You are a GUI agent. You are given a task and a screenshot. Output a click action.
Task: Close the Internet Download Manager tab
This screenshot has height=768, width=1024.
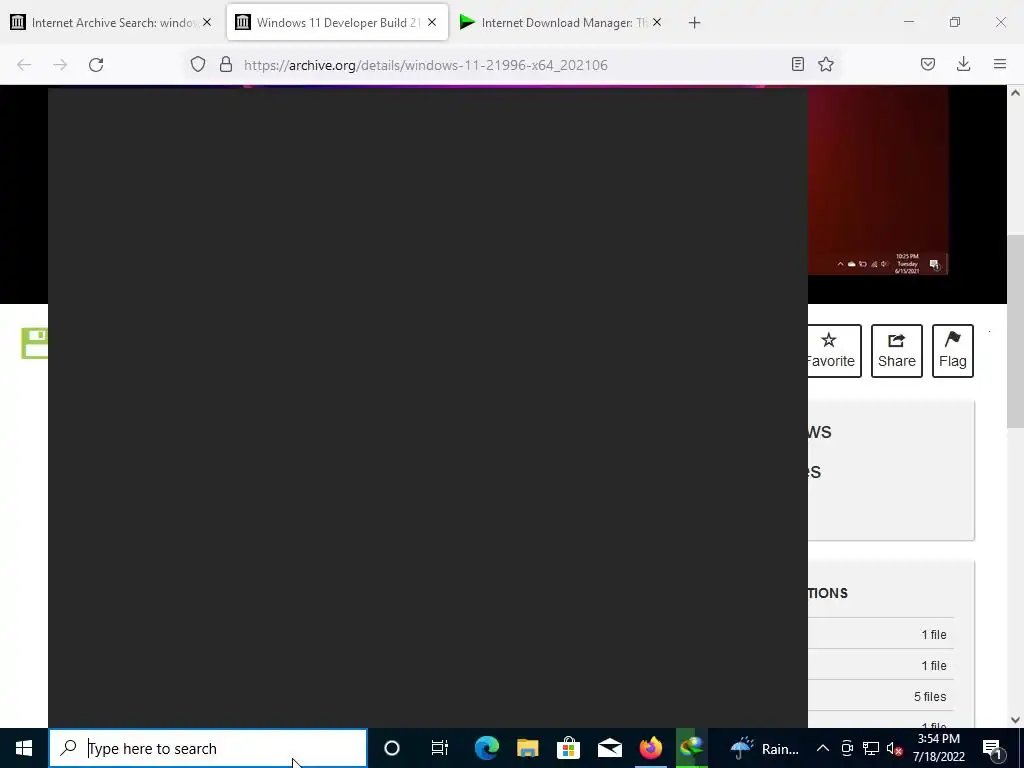click(657, 23)
